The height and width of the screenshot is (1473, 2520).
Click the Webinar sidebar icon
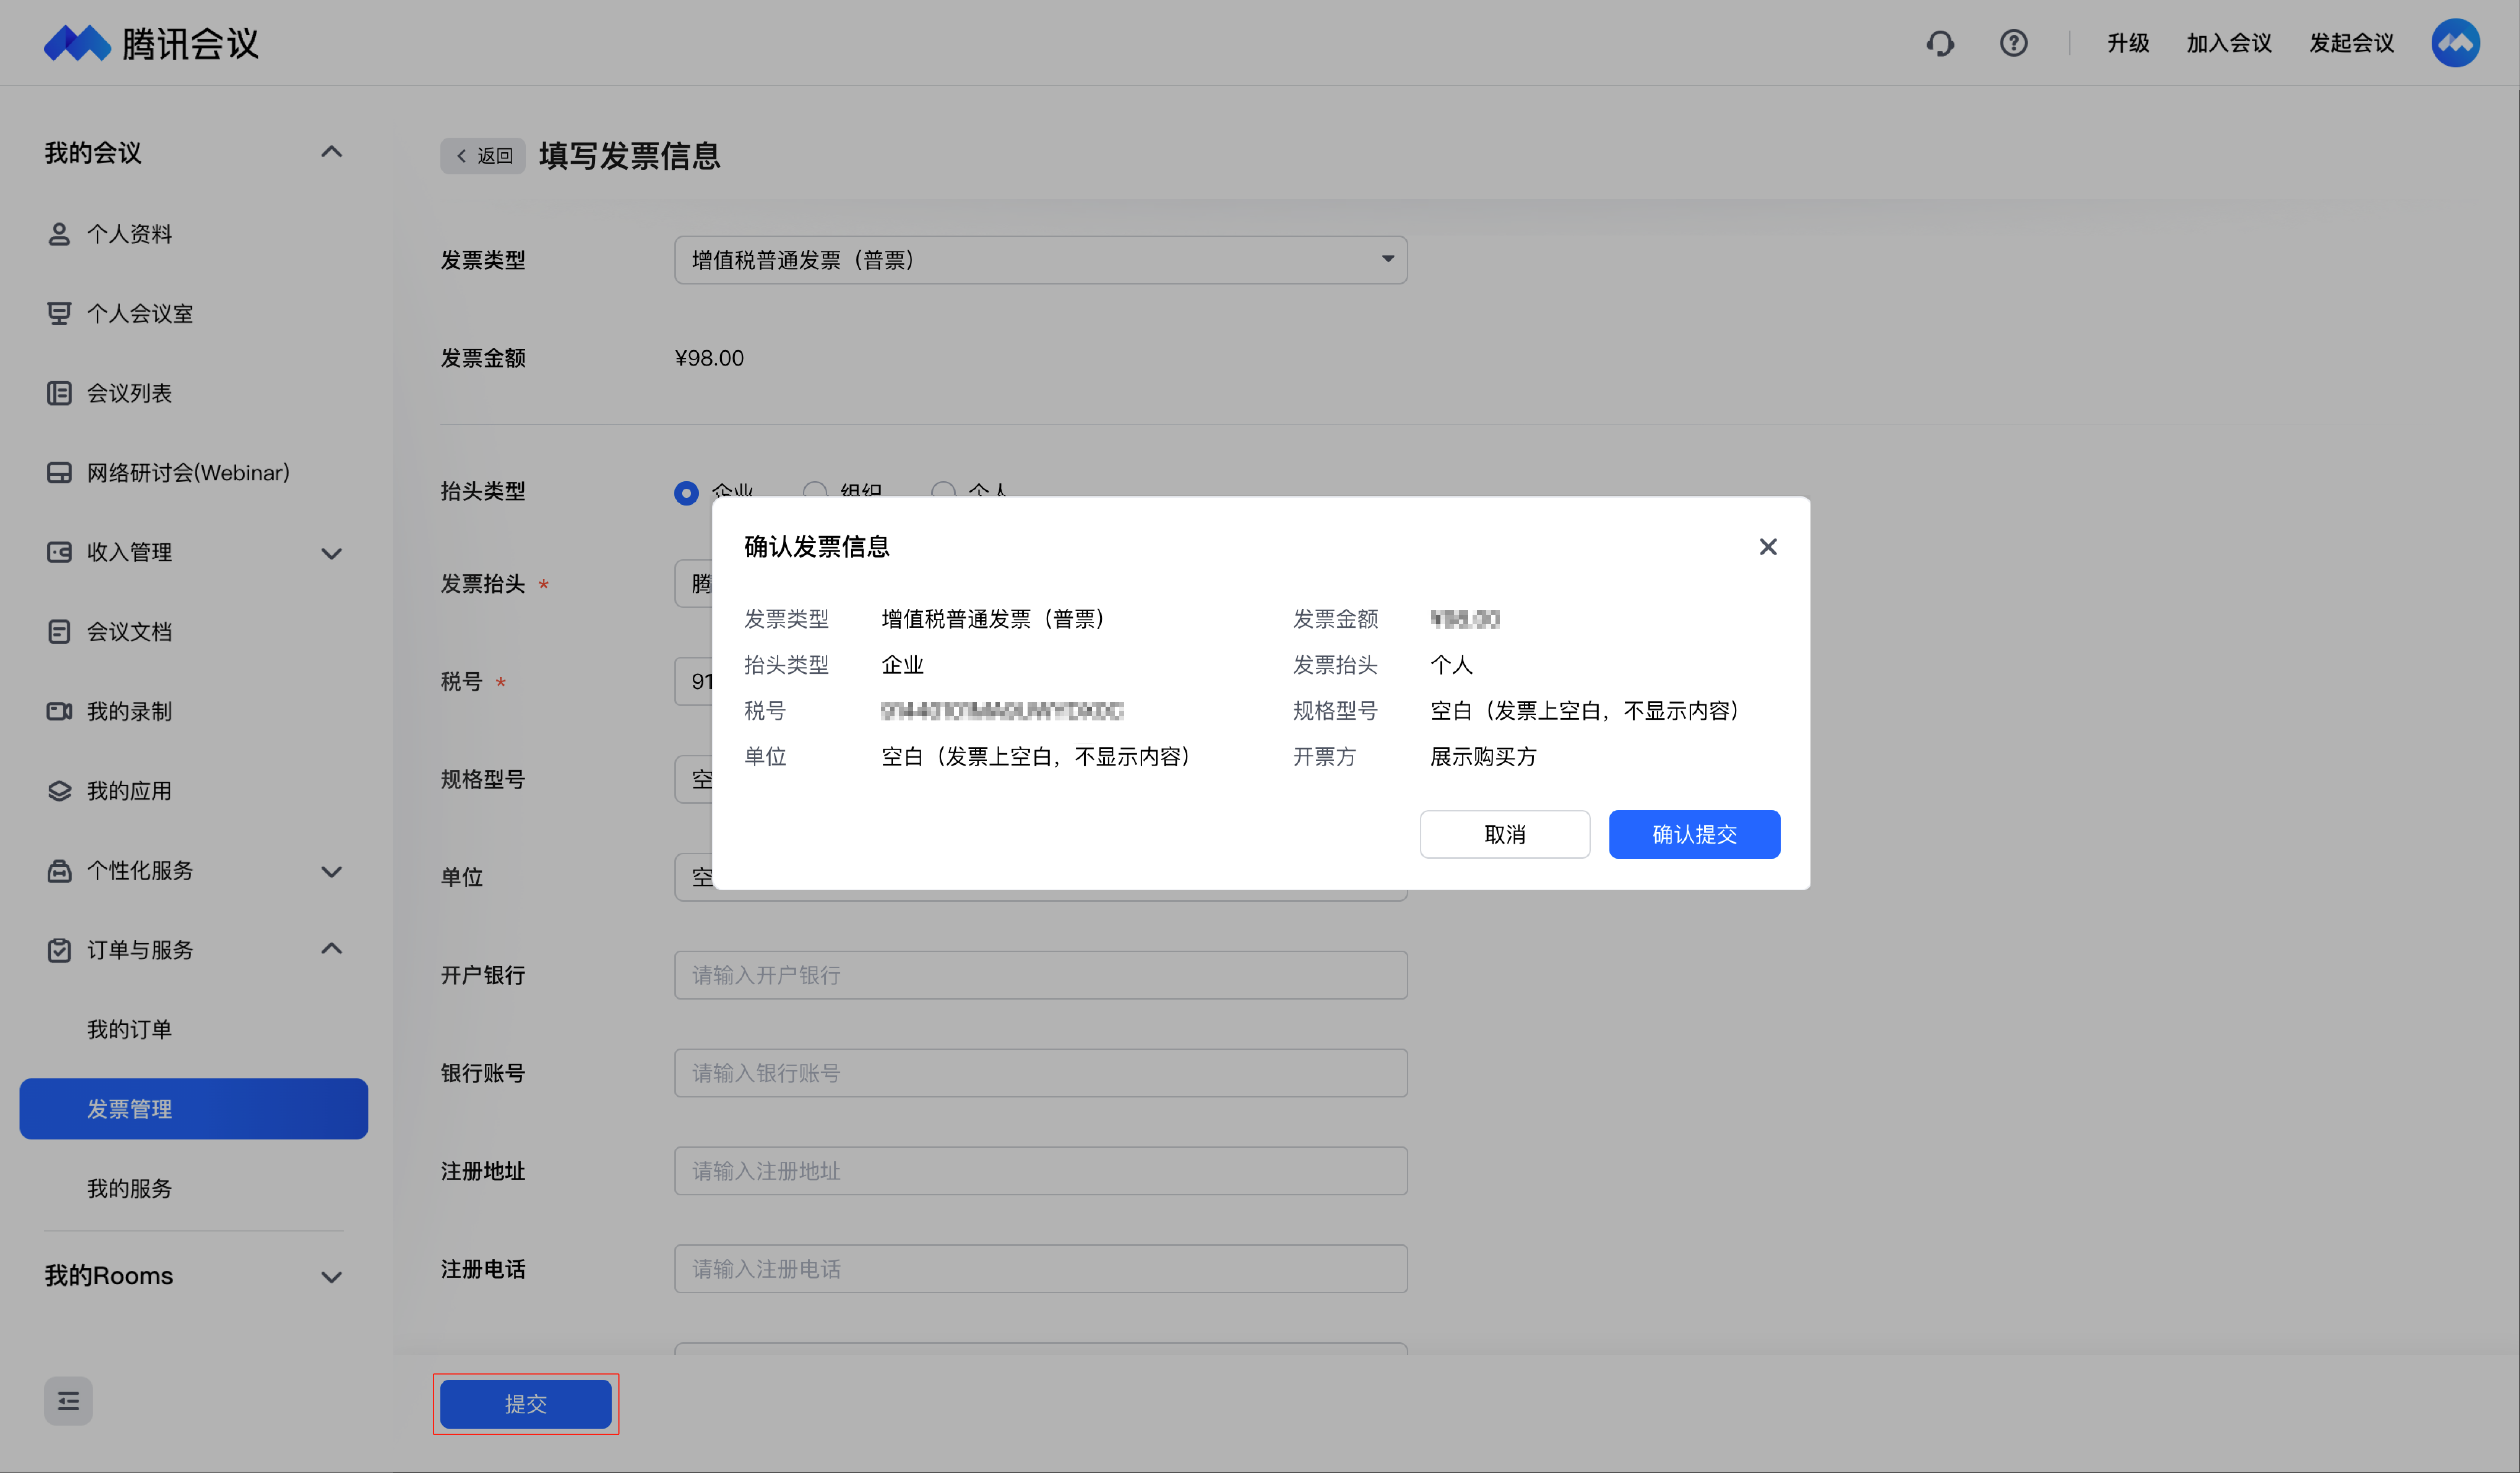[59, 473]
